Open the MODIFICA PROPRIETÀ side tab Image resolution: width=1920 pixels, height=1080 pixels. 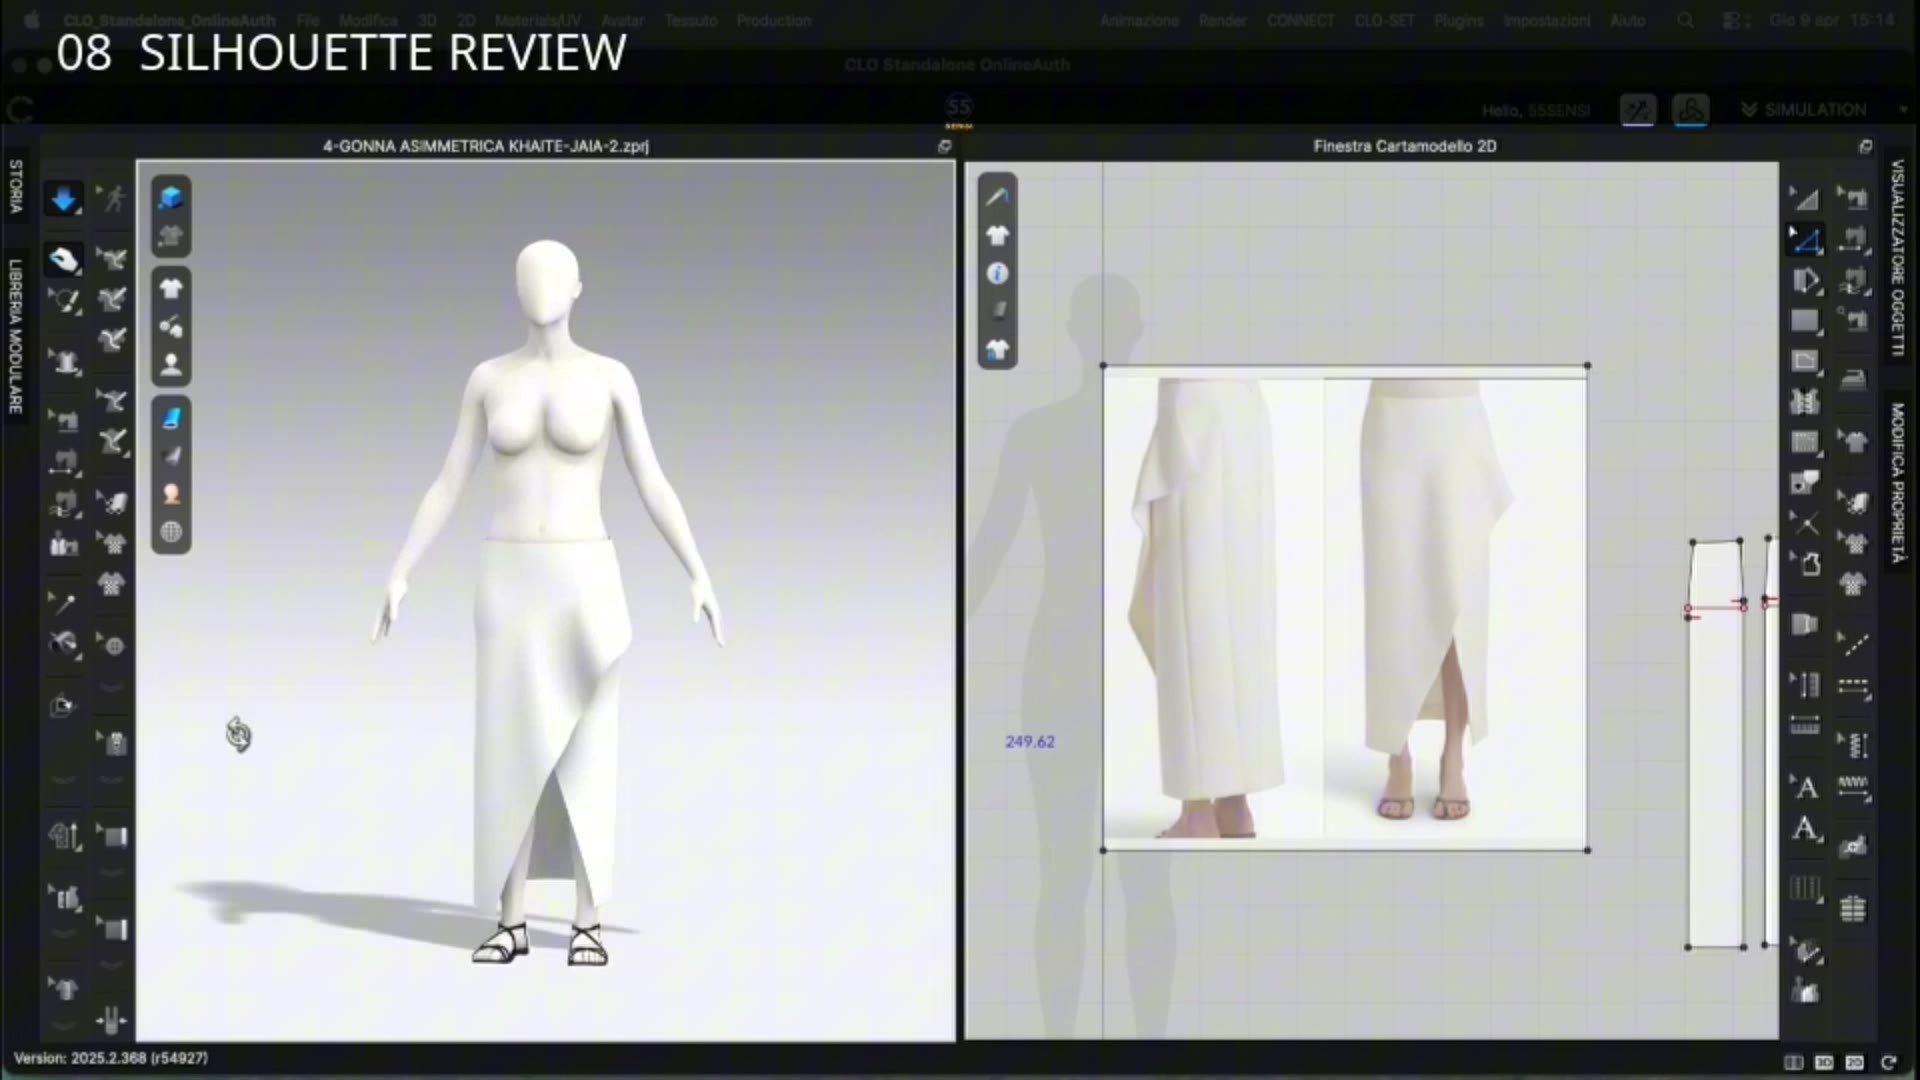1897,482
